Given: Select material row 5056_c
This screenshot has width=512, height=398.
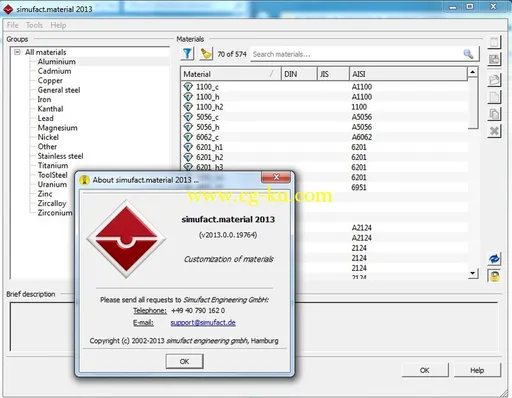Looking at the screenshot, I should [x=324, y=117].
